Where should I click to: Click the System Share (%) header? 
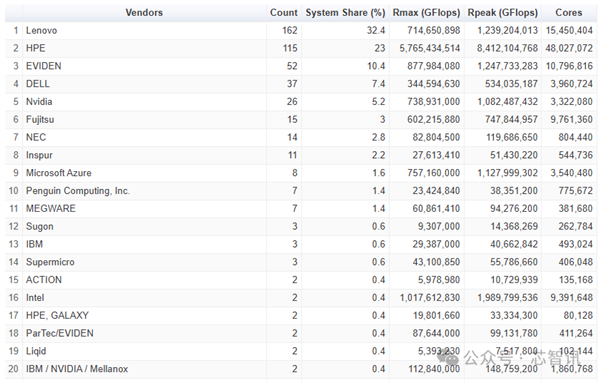345,13
